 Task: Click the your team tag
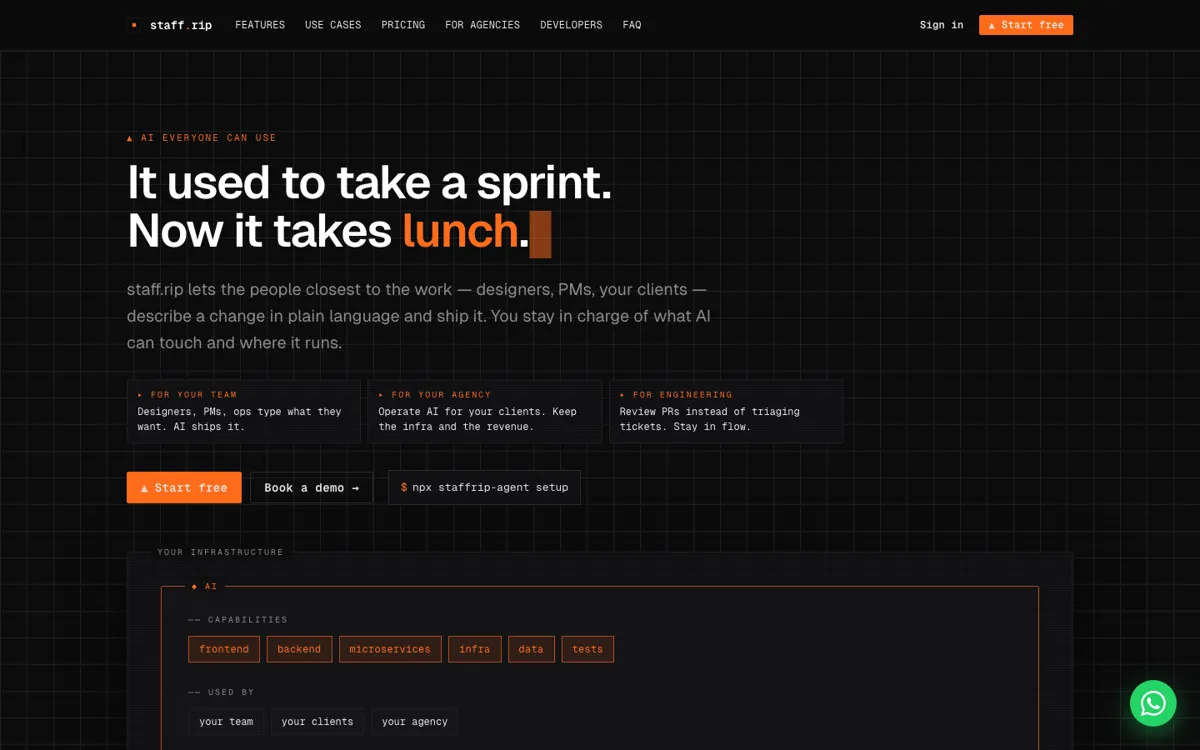[x=226, y=722]
